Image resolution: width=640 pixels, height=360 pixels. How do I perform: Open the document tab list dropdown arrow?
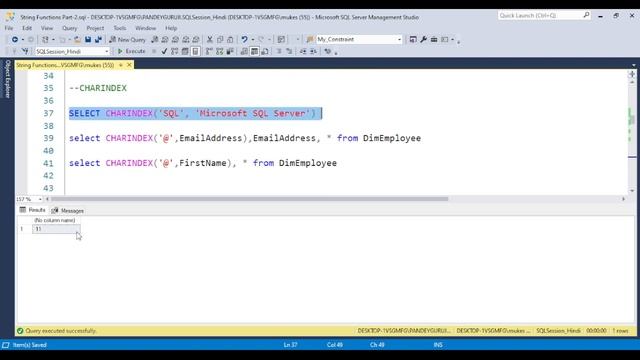(x=633, y=65)
